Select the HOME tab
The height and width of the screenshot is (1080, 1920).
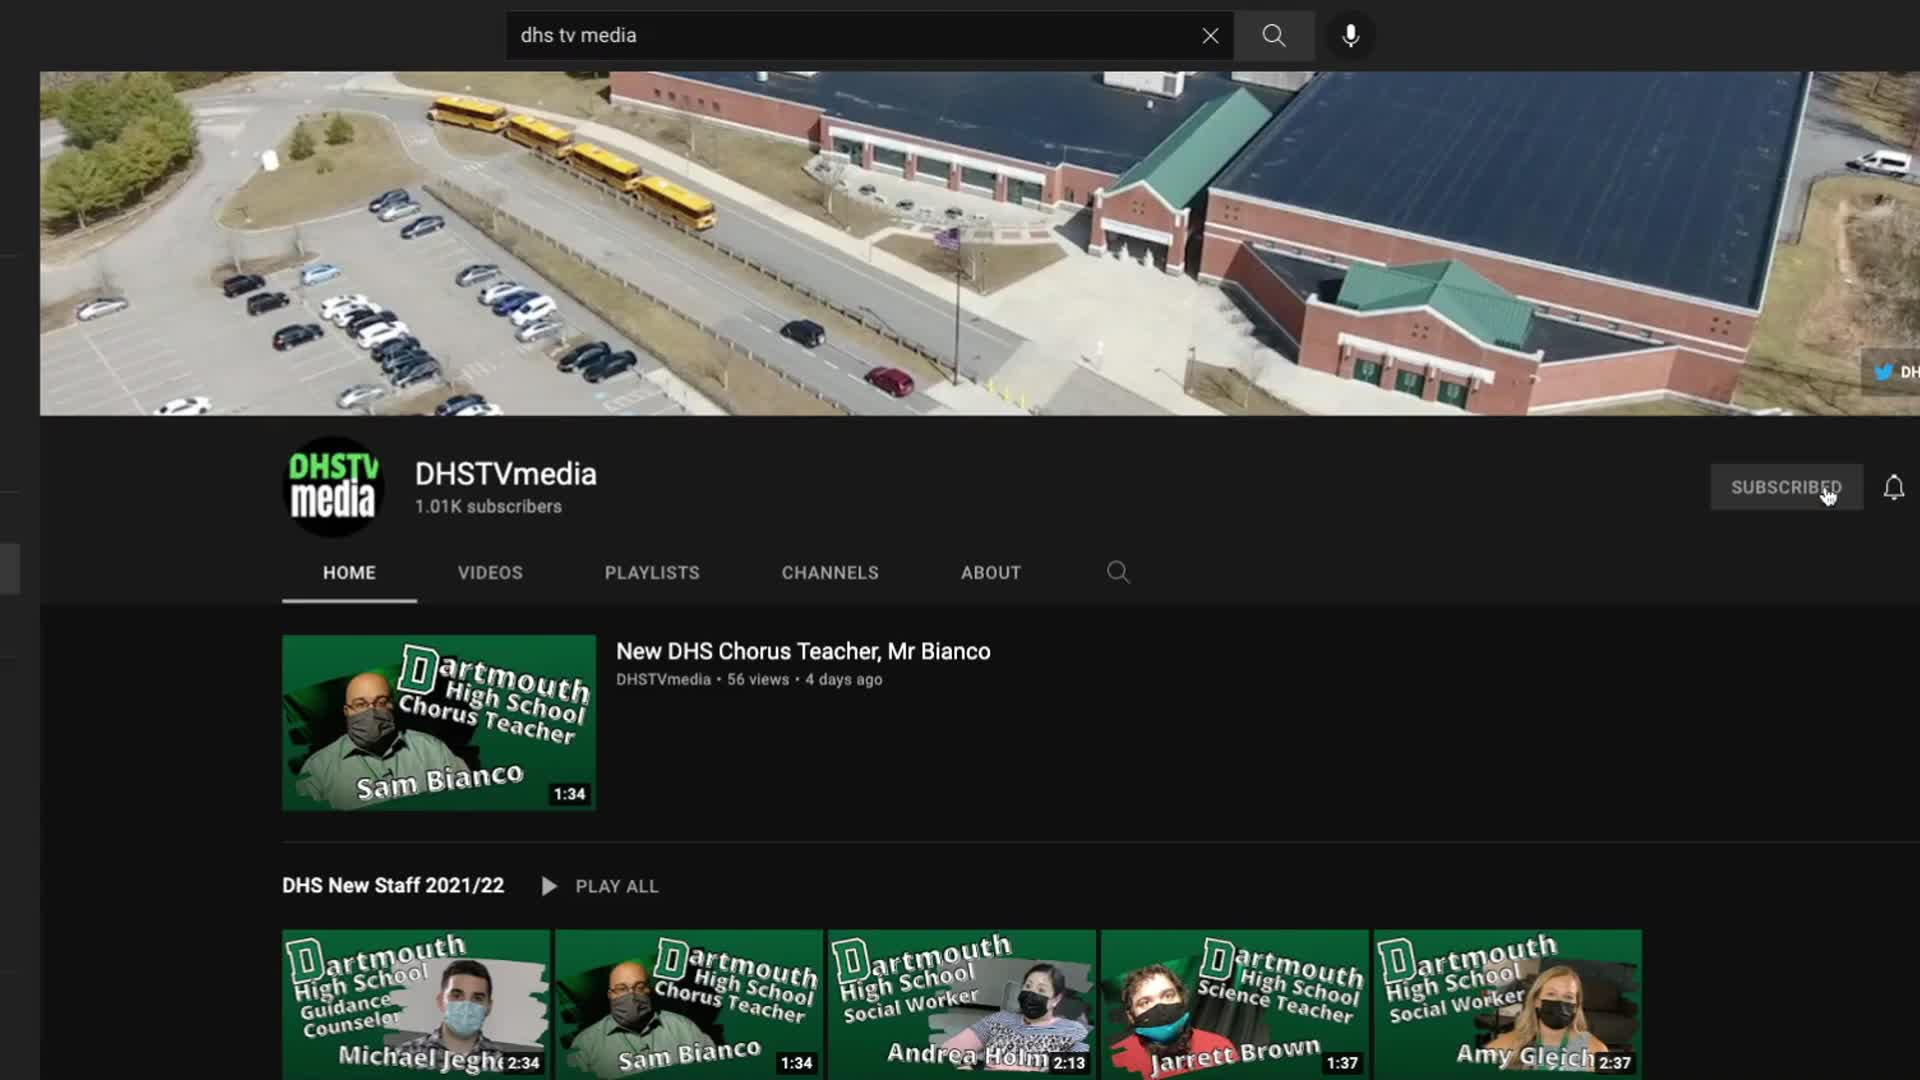pos(349,573)
